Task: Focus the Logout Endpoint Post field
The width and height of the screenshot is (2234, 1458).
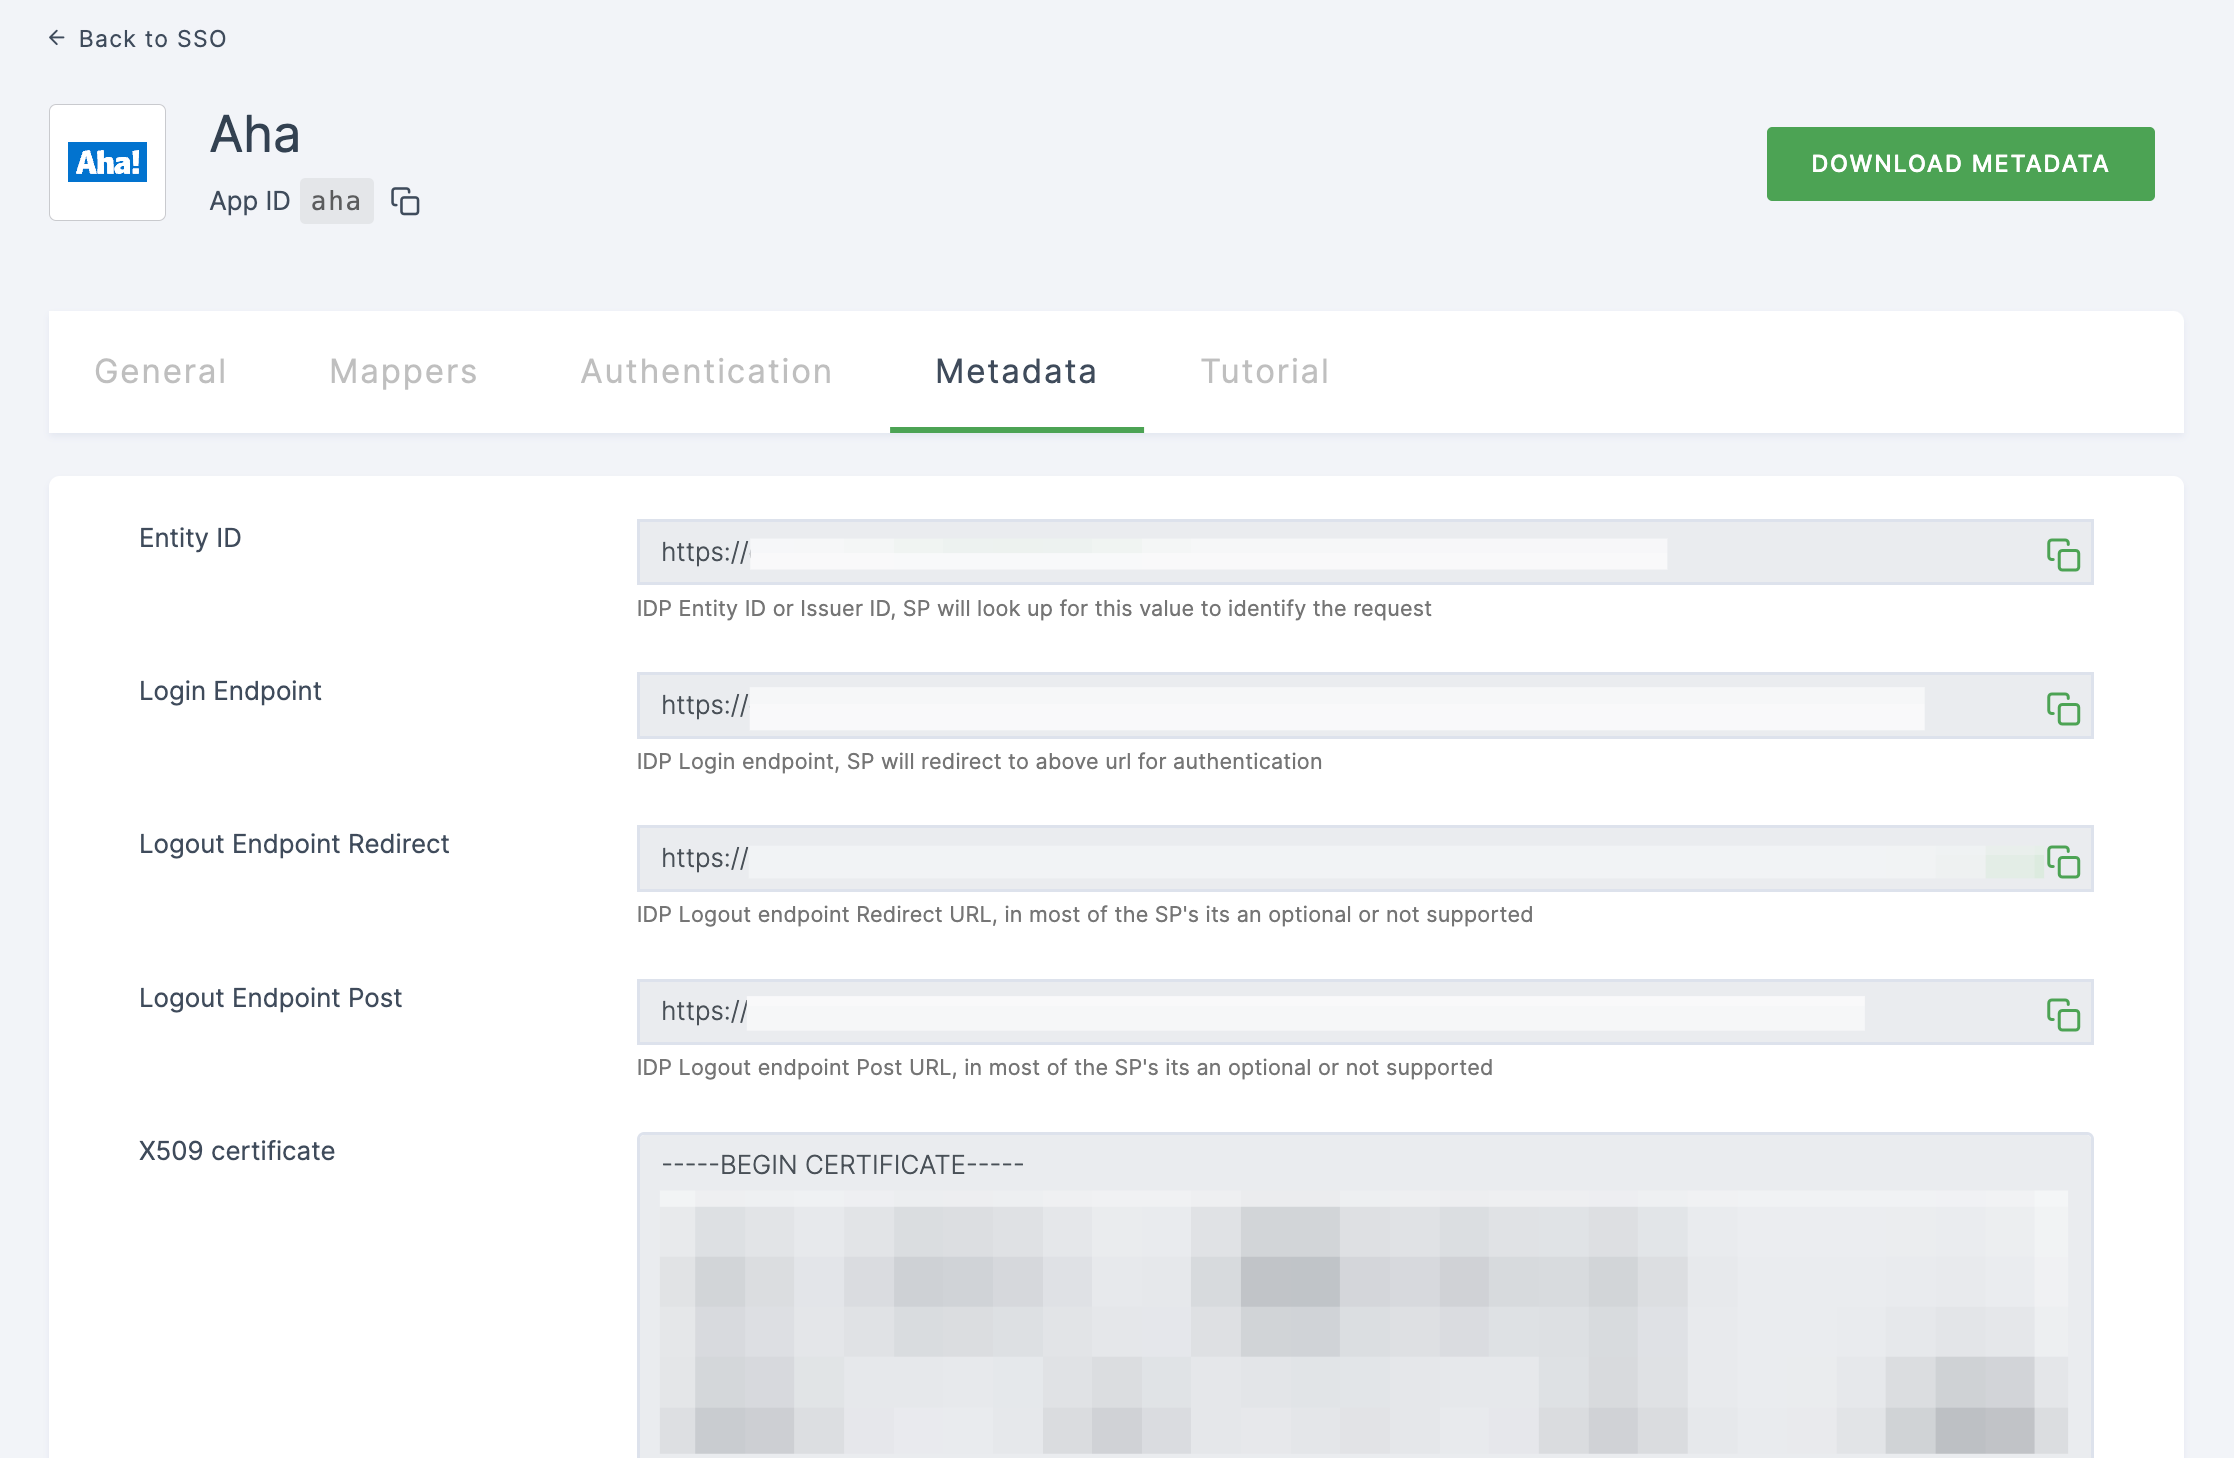Action: [x=1365, y=1012]
